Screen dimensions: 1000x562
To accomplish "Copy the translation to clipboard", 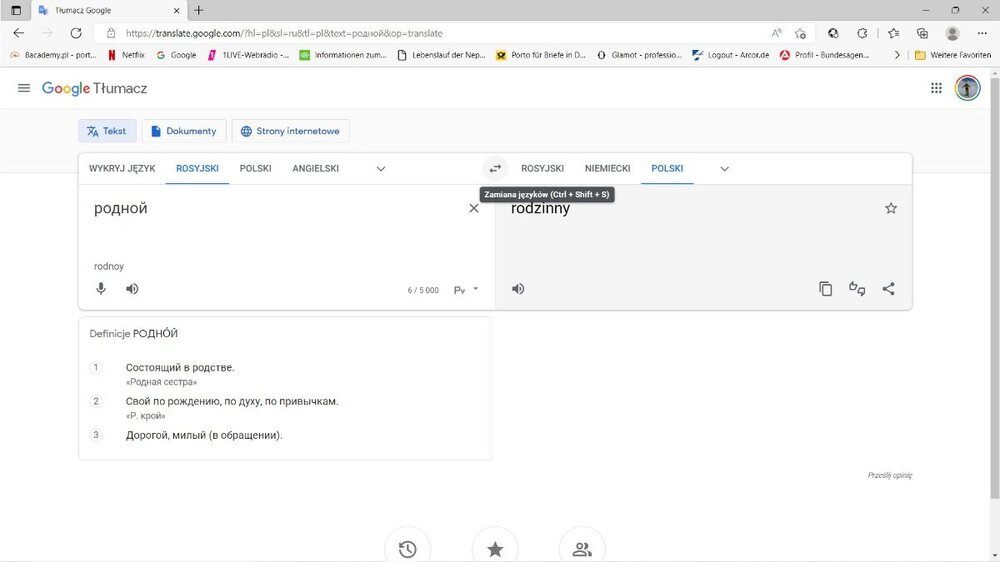I will [x=825, y=289].
